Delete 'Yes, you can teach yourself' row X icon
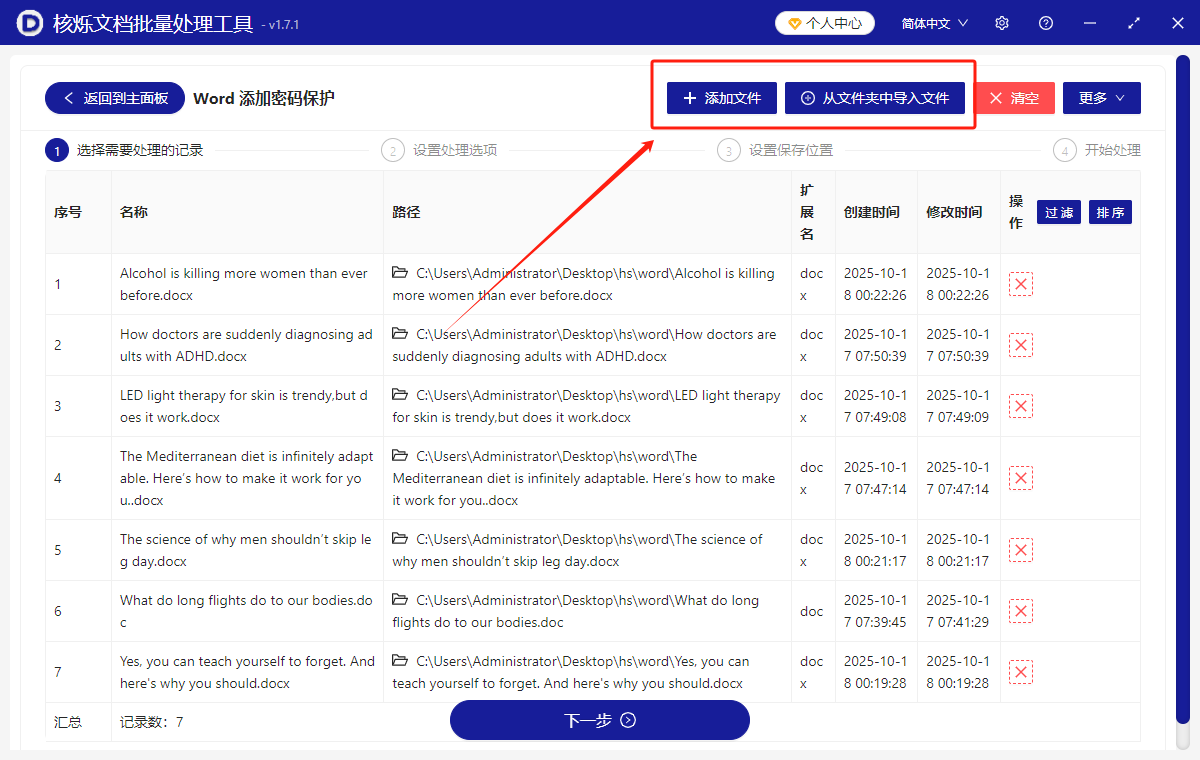This screenshot has height=760, width=1200. 1020,671
